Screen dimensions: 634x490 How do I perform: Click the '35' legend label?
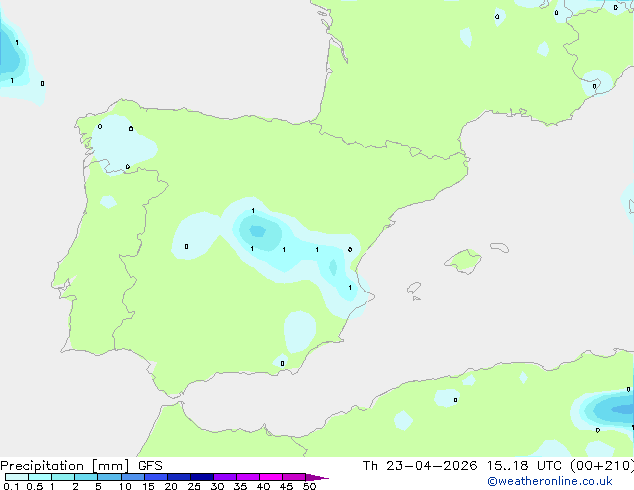click(240, 486)
